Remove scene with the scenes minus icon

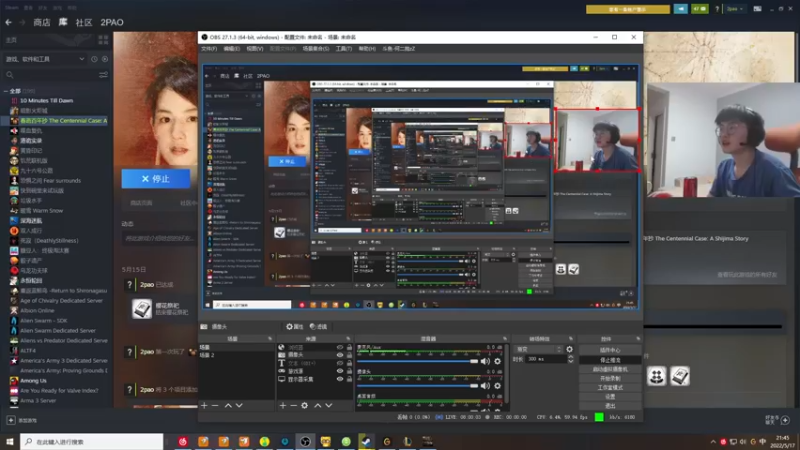[x=215, y=405]
